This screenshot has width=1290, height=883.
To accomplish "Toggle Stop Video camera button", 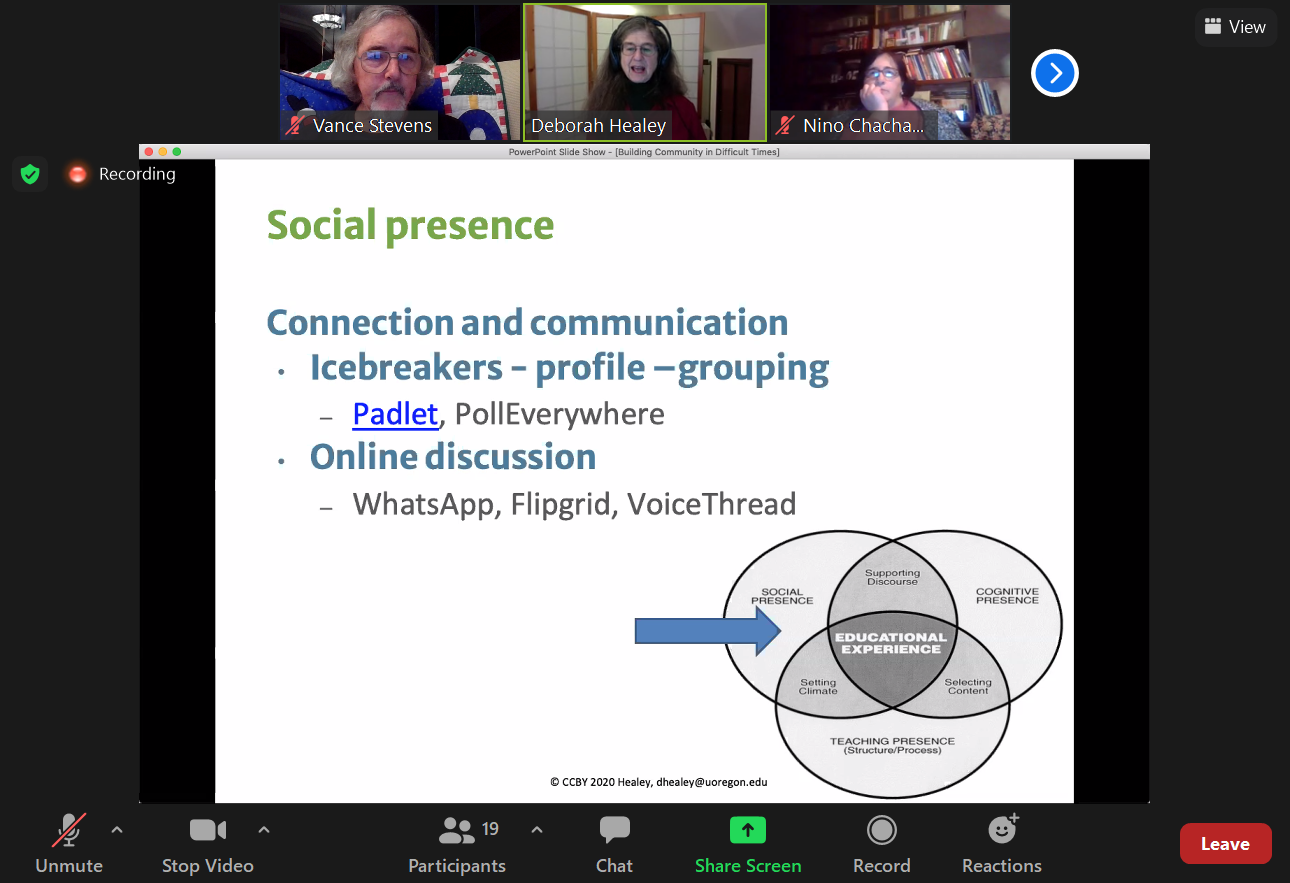I will pyautogui.click(x=208, y=843).
